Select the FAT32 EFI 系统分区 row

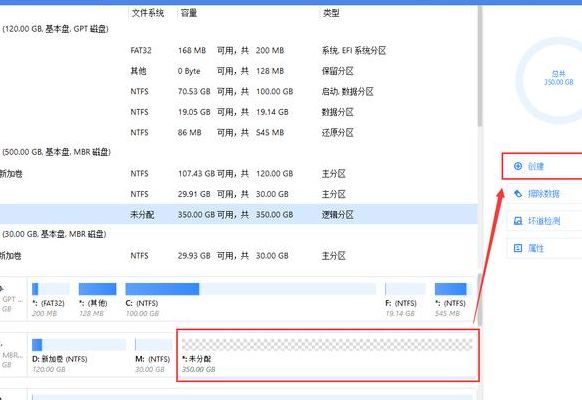pos(239,50)
